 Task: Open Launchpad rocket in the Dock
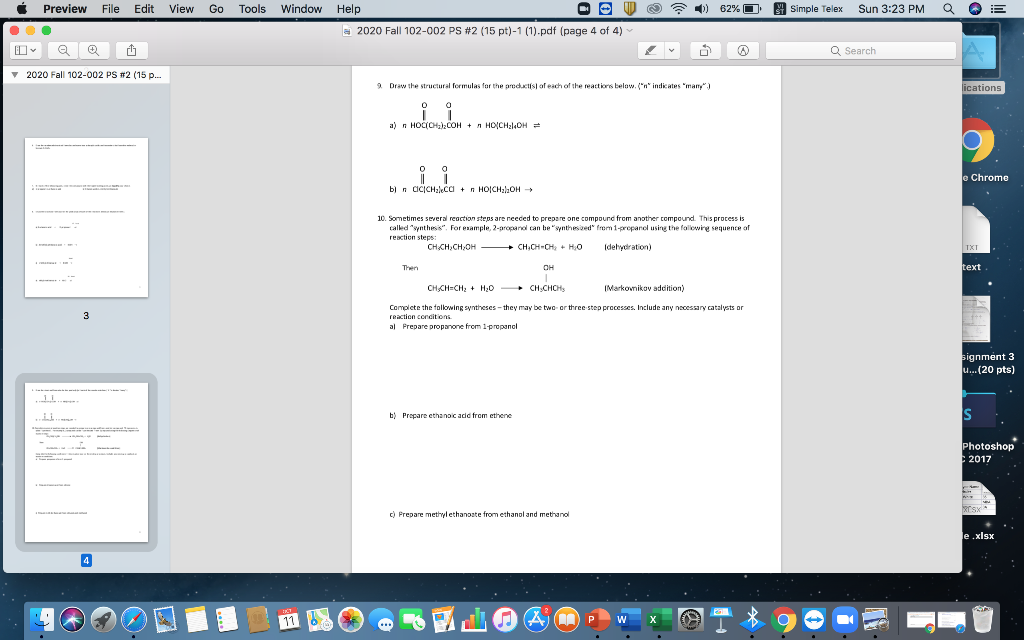(103, 619)
